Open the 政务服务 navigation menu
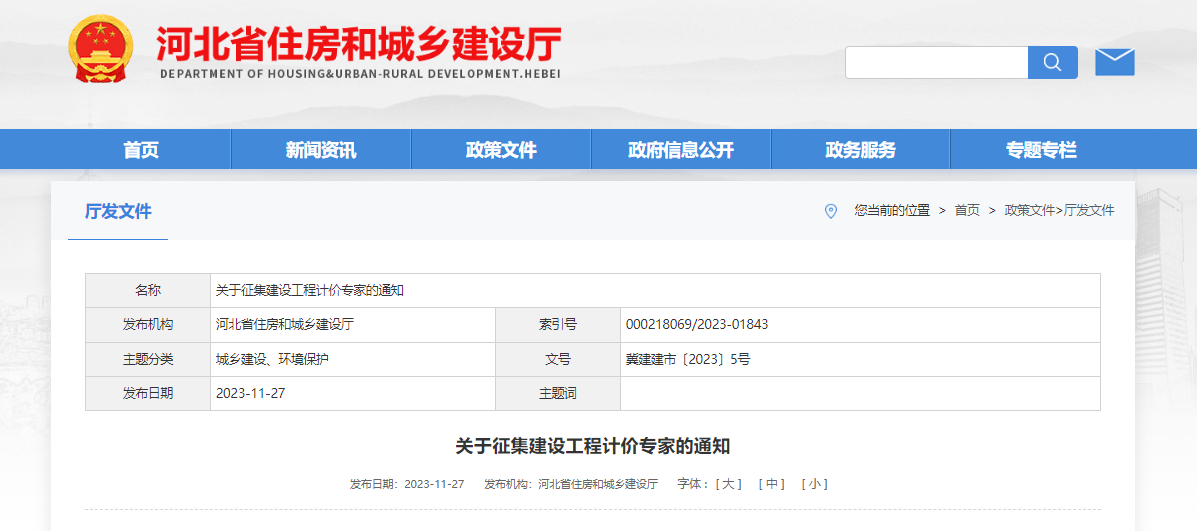The image size is (1197, 531). click(x=860, y=150)
